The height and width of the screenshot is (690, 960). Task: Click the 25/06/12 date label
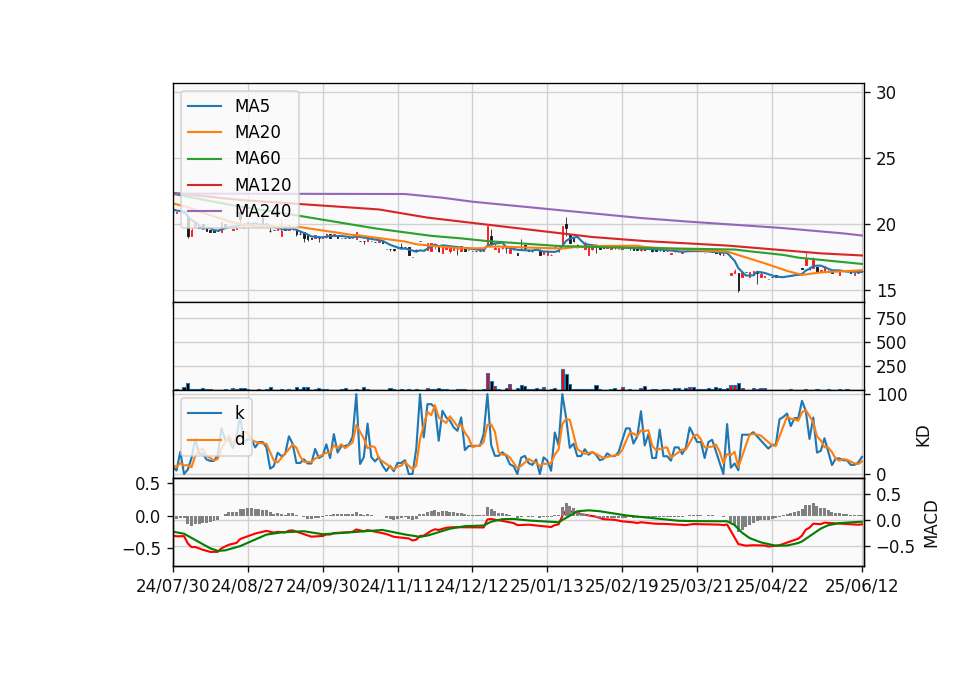pos(861,587)
